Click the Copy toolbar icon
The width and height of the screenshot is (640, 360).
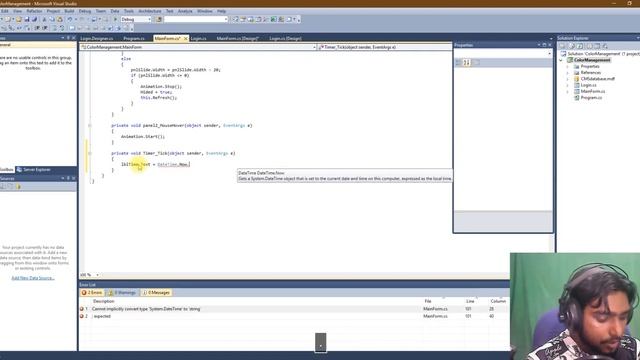click(52, 19)
